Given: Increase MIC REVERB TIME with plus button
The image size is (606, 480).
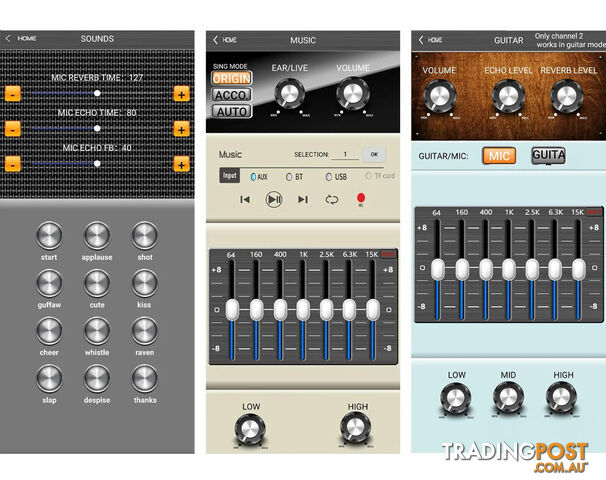Looking at the screenshot, I should click(182, 94).
